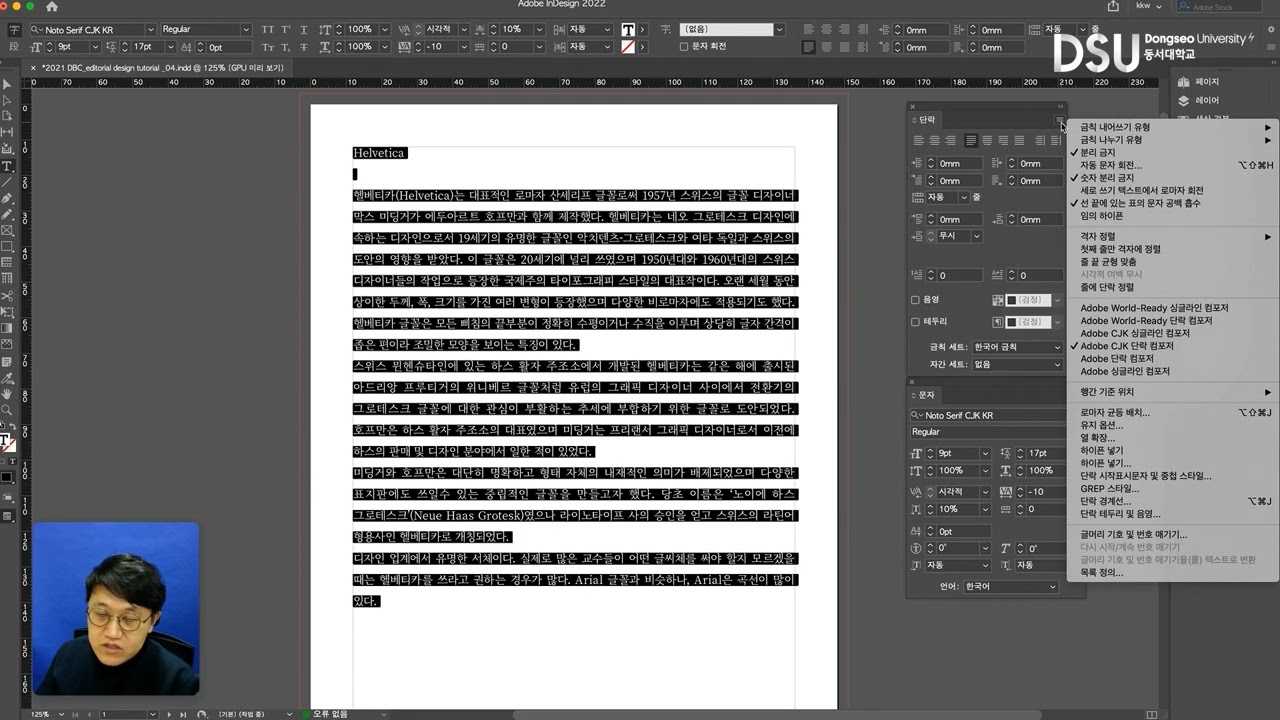Go to last page arrow in status bar
This screenshot has width=1280, height=720.
click(x=182, y=714)
